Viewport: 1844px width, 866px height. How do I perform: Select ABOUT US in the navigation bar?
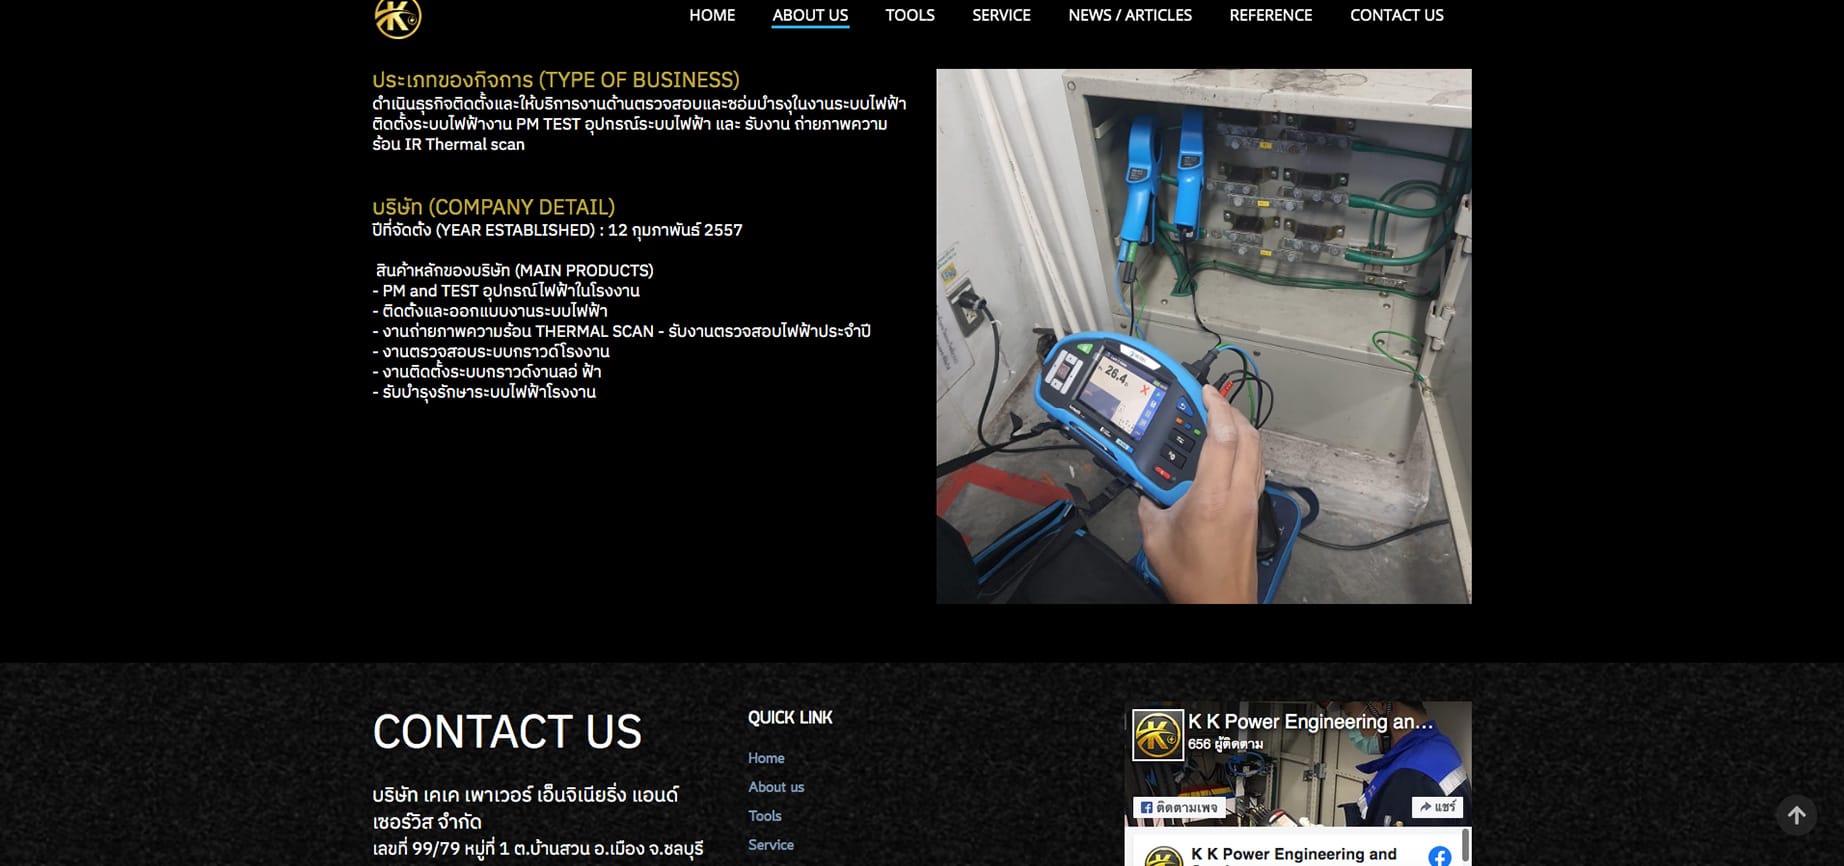(x=809, y=15)
